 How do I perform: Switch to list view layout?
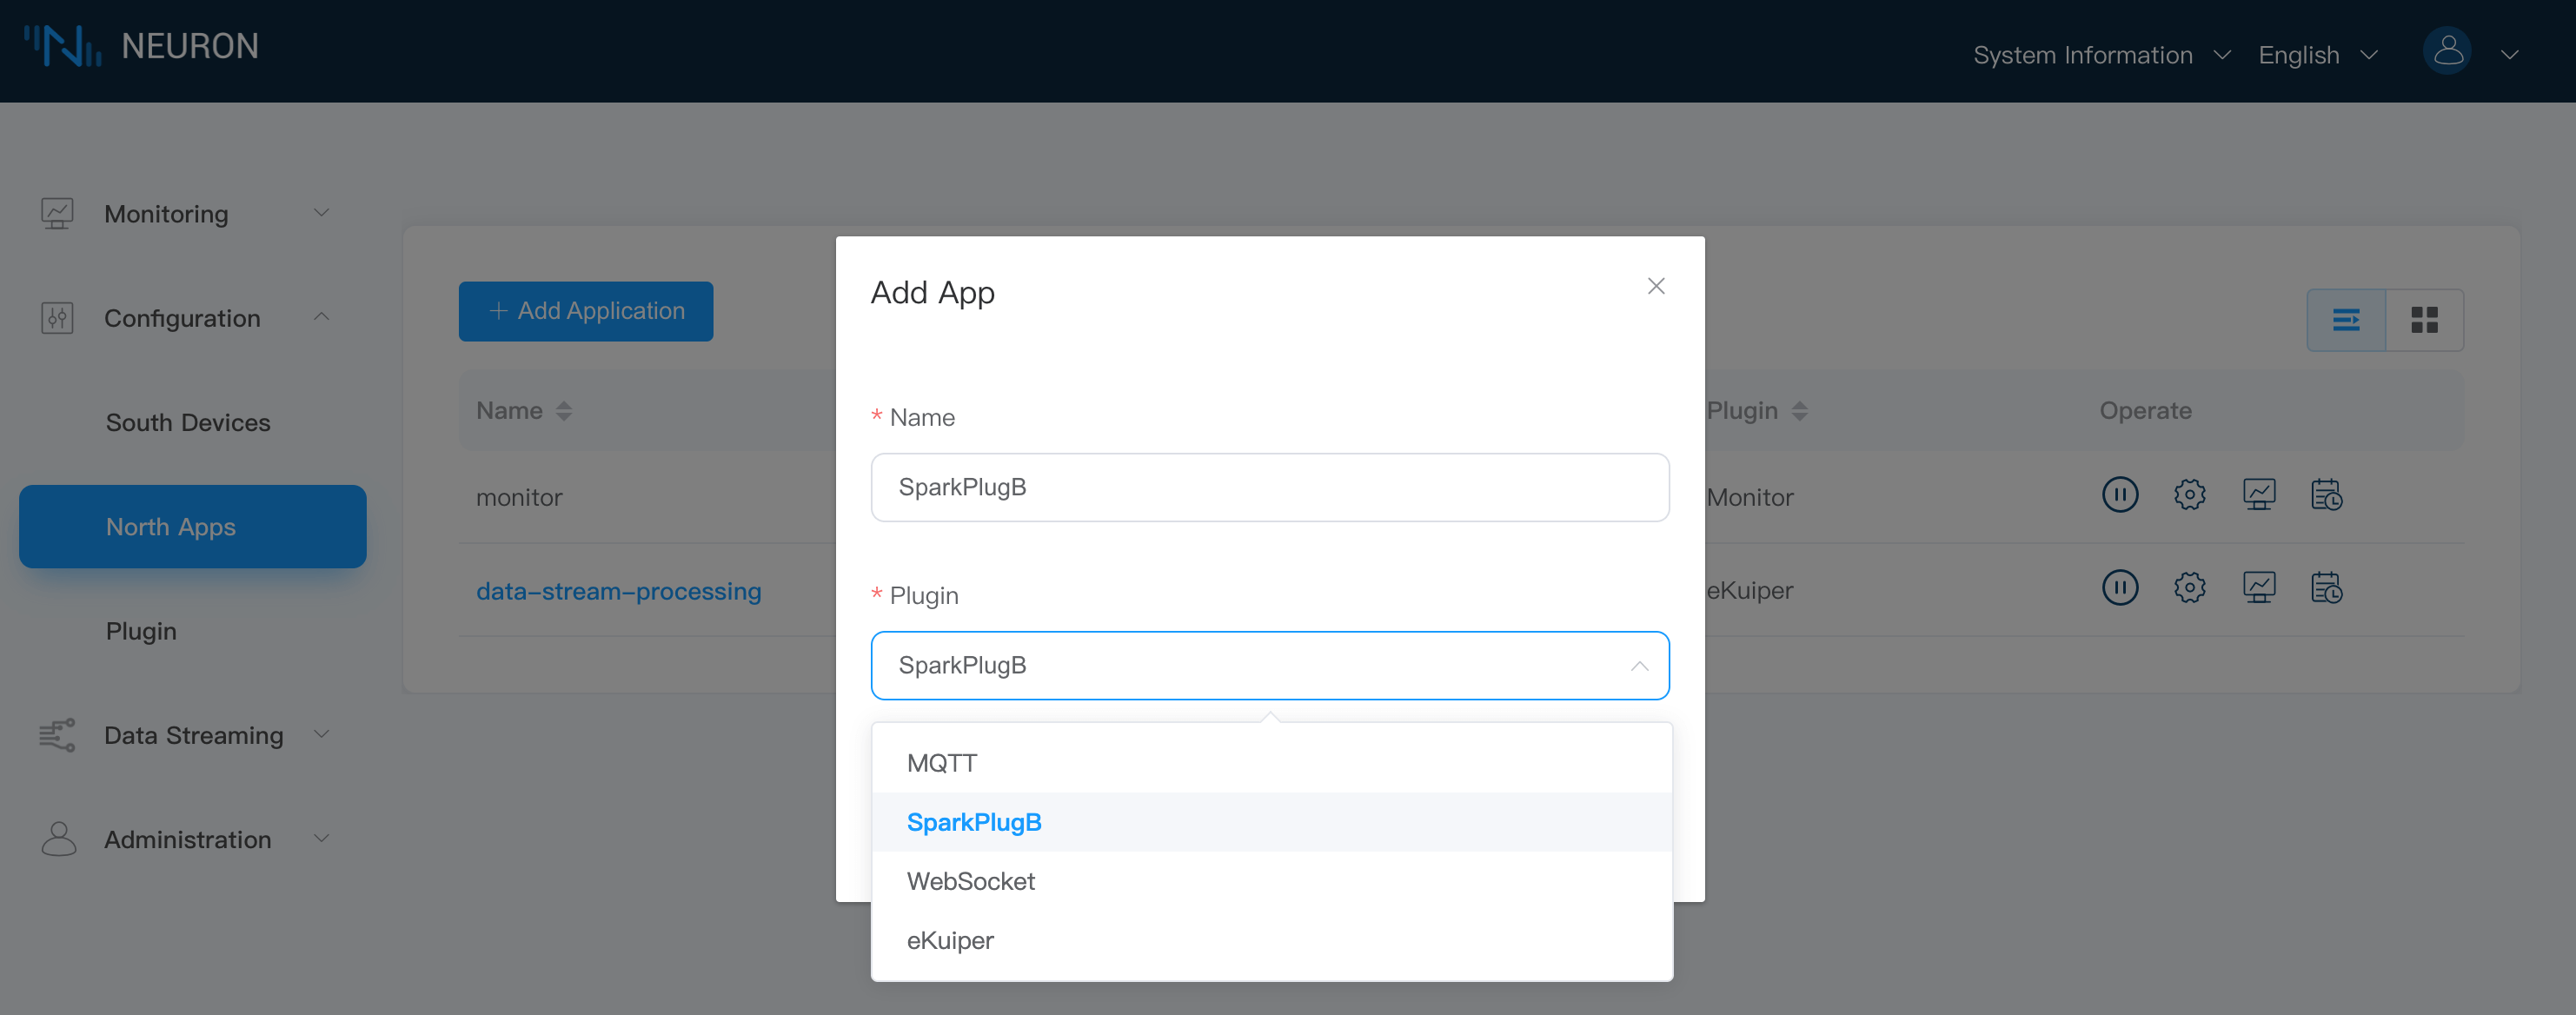click(2345, 320)
